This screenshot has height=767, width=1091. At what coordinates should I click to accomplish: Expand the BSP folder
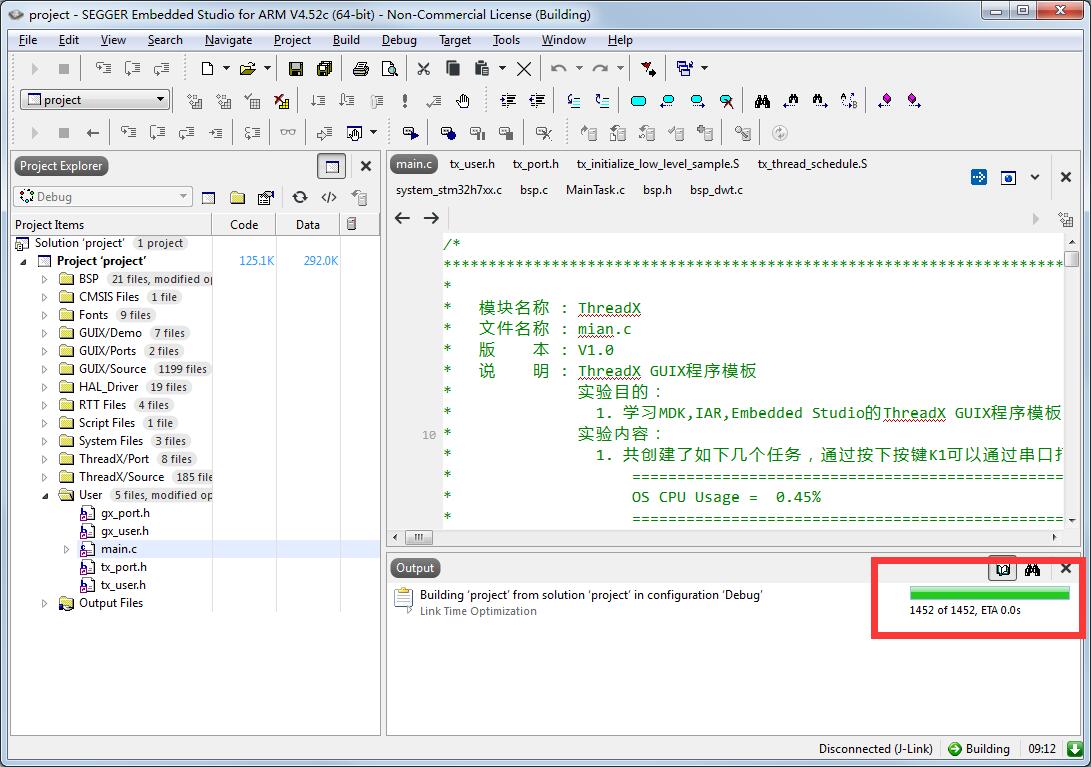(45, 279)
